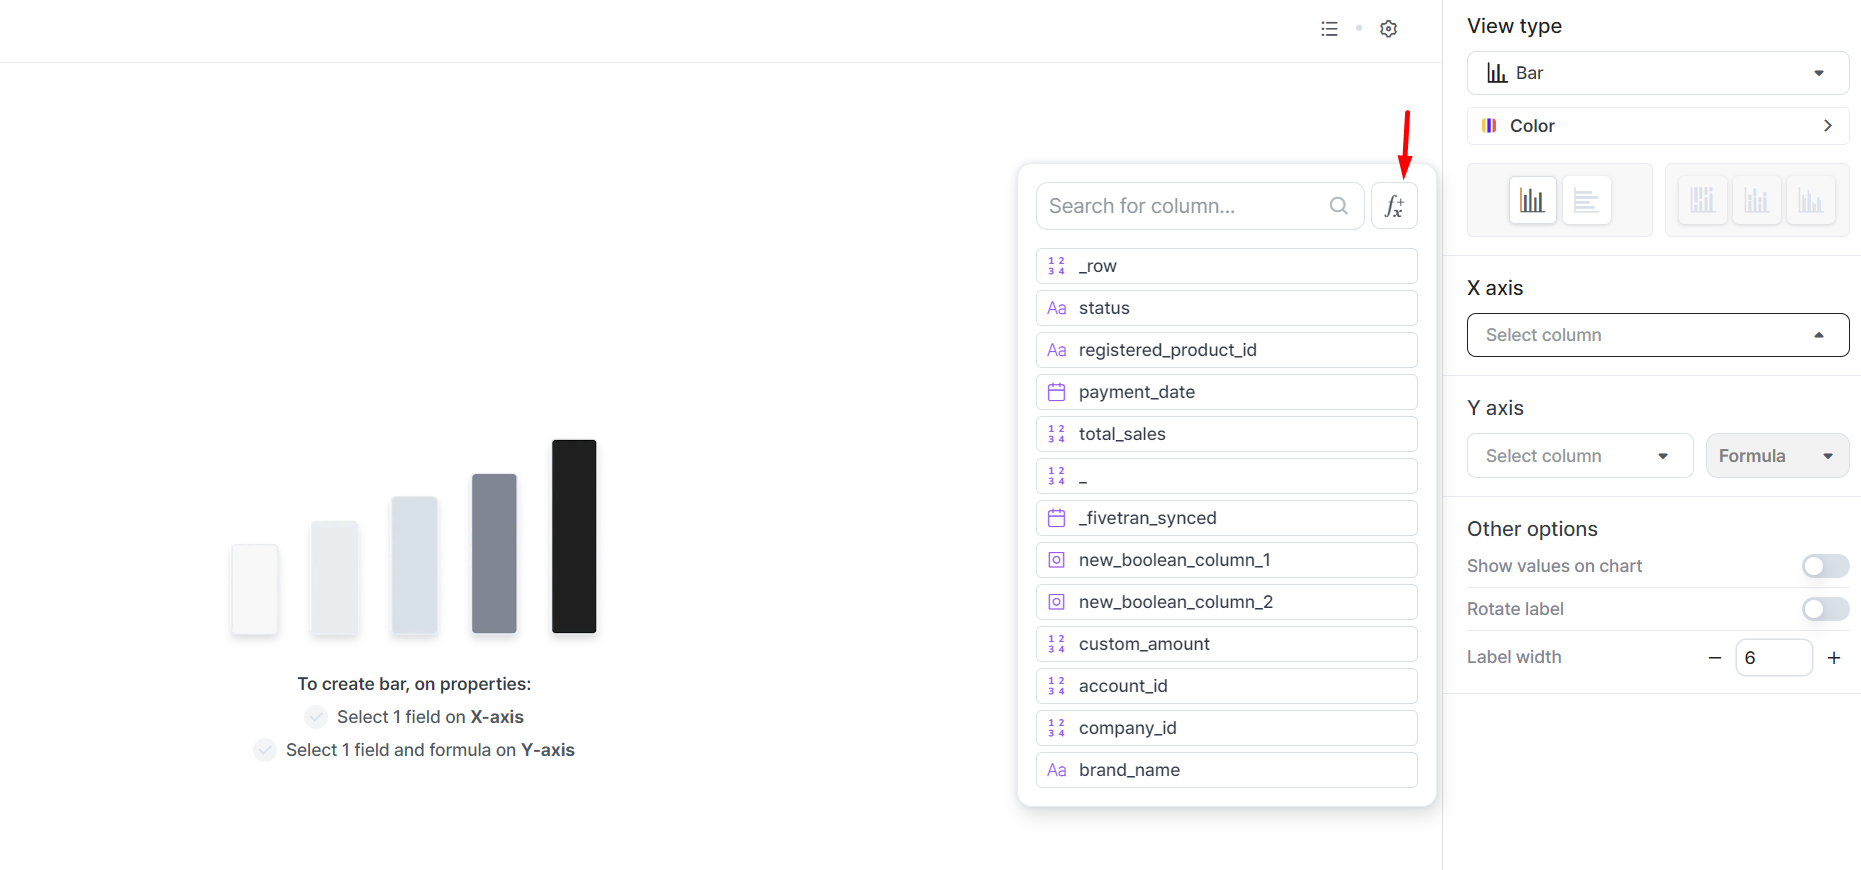Choose total_sales in the column list
This screenshot has height=870, width=1861.
1226,434
